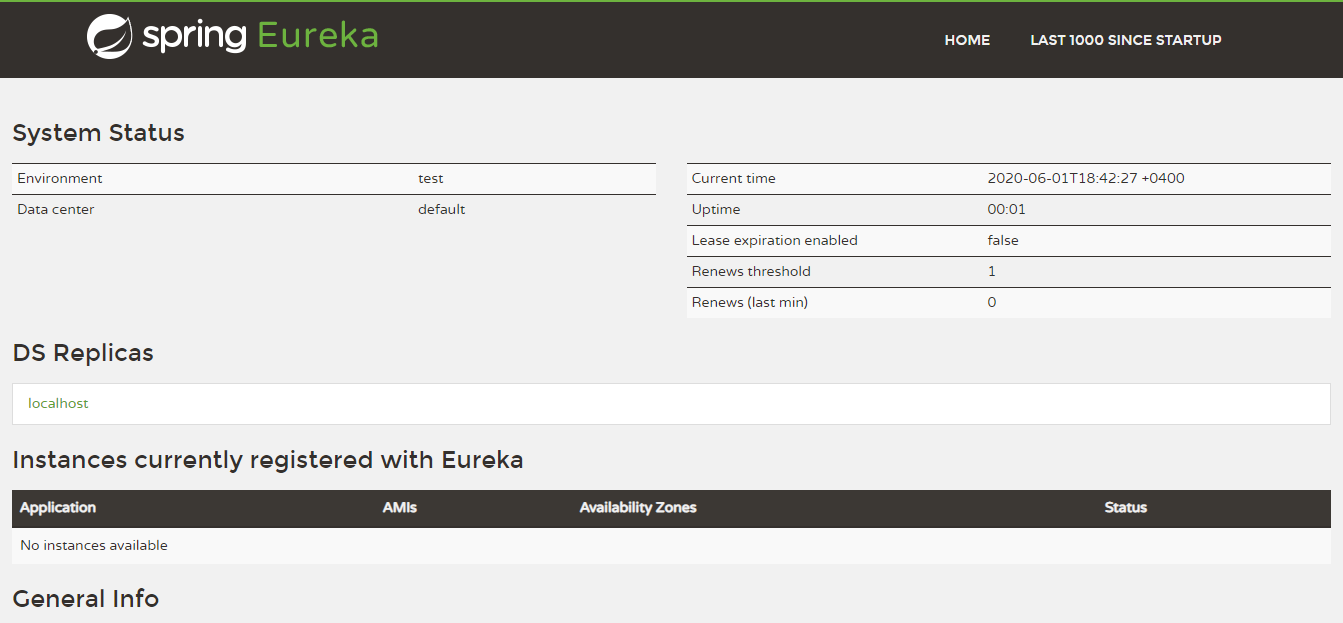Select the Data center label
Viewport: 1343px width, 623px height.
56,209
